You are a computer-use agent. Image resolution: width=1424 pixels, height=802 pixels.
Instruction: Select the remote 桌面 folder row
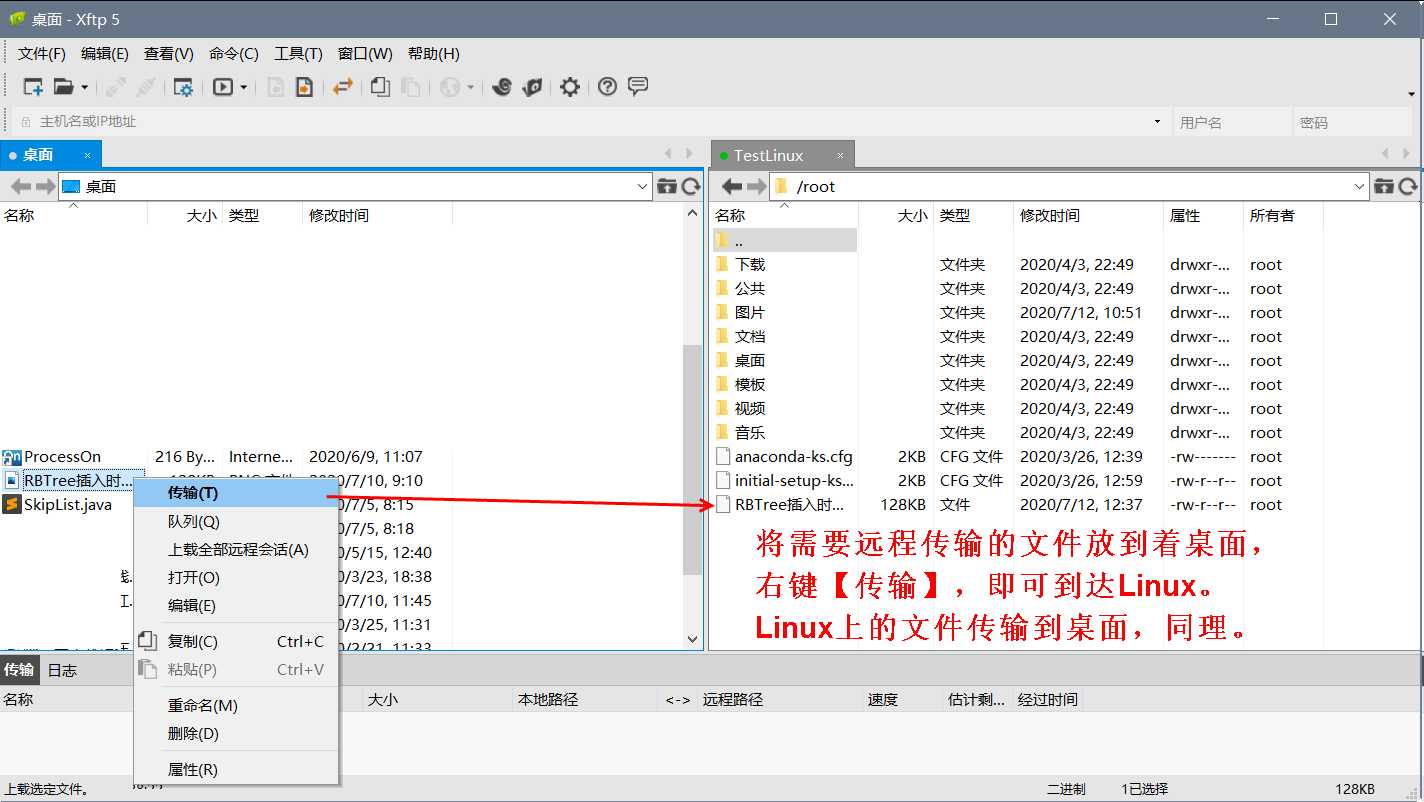[750, 360]
